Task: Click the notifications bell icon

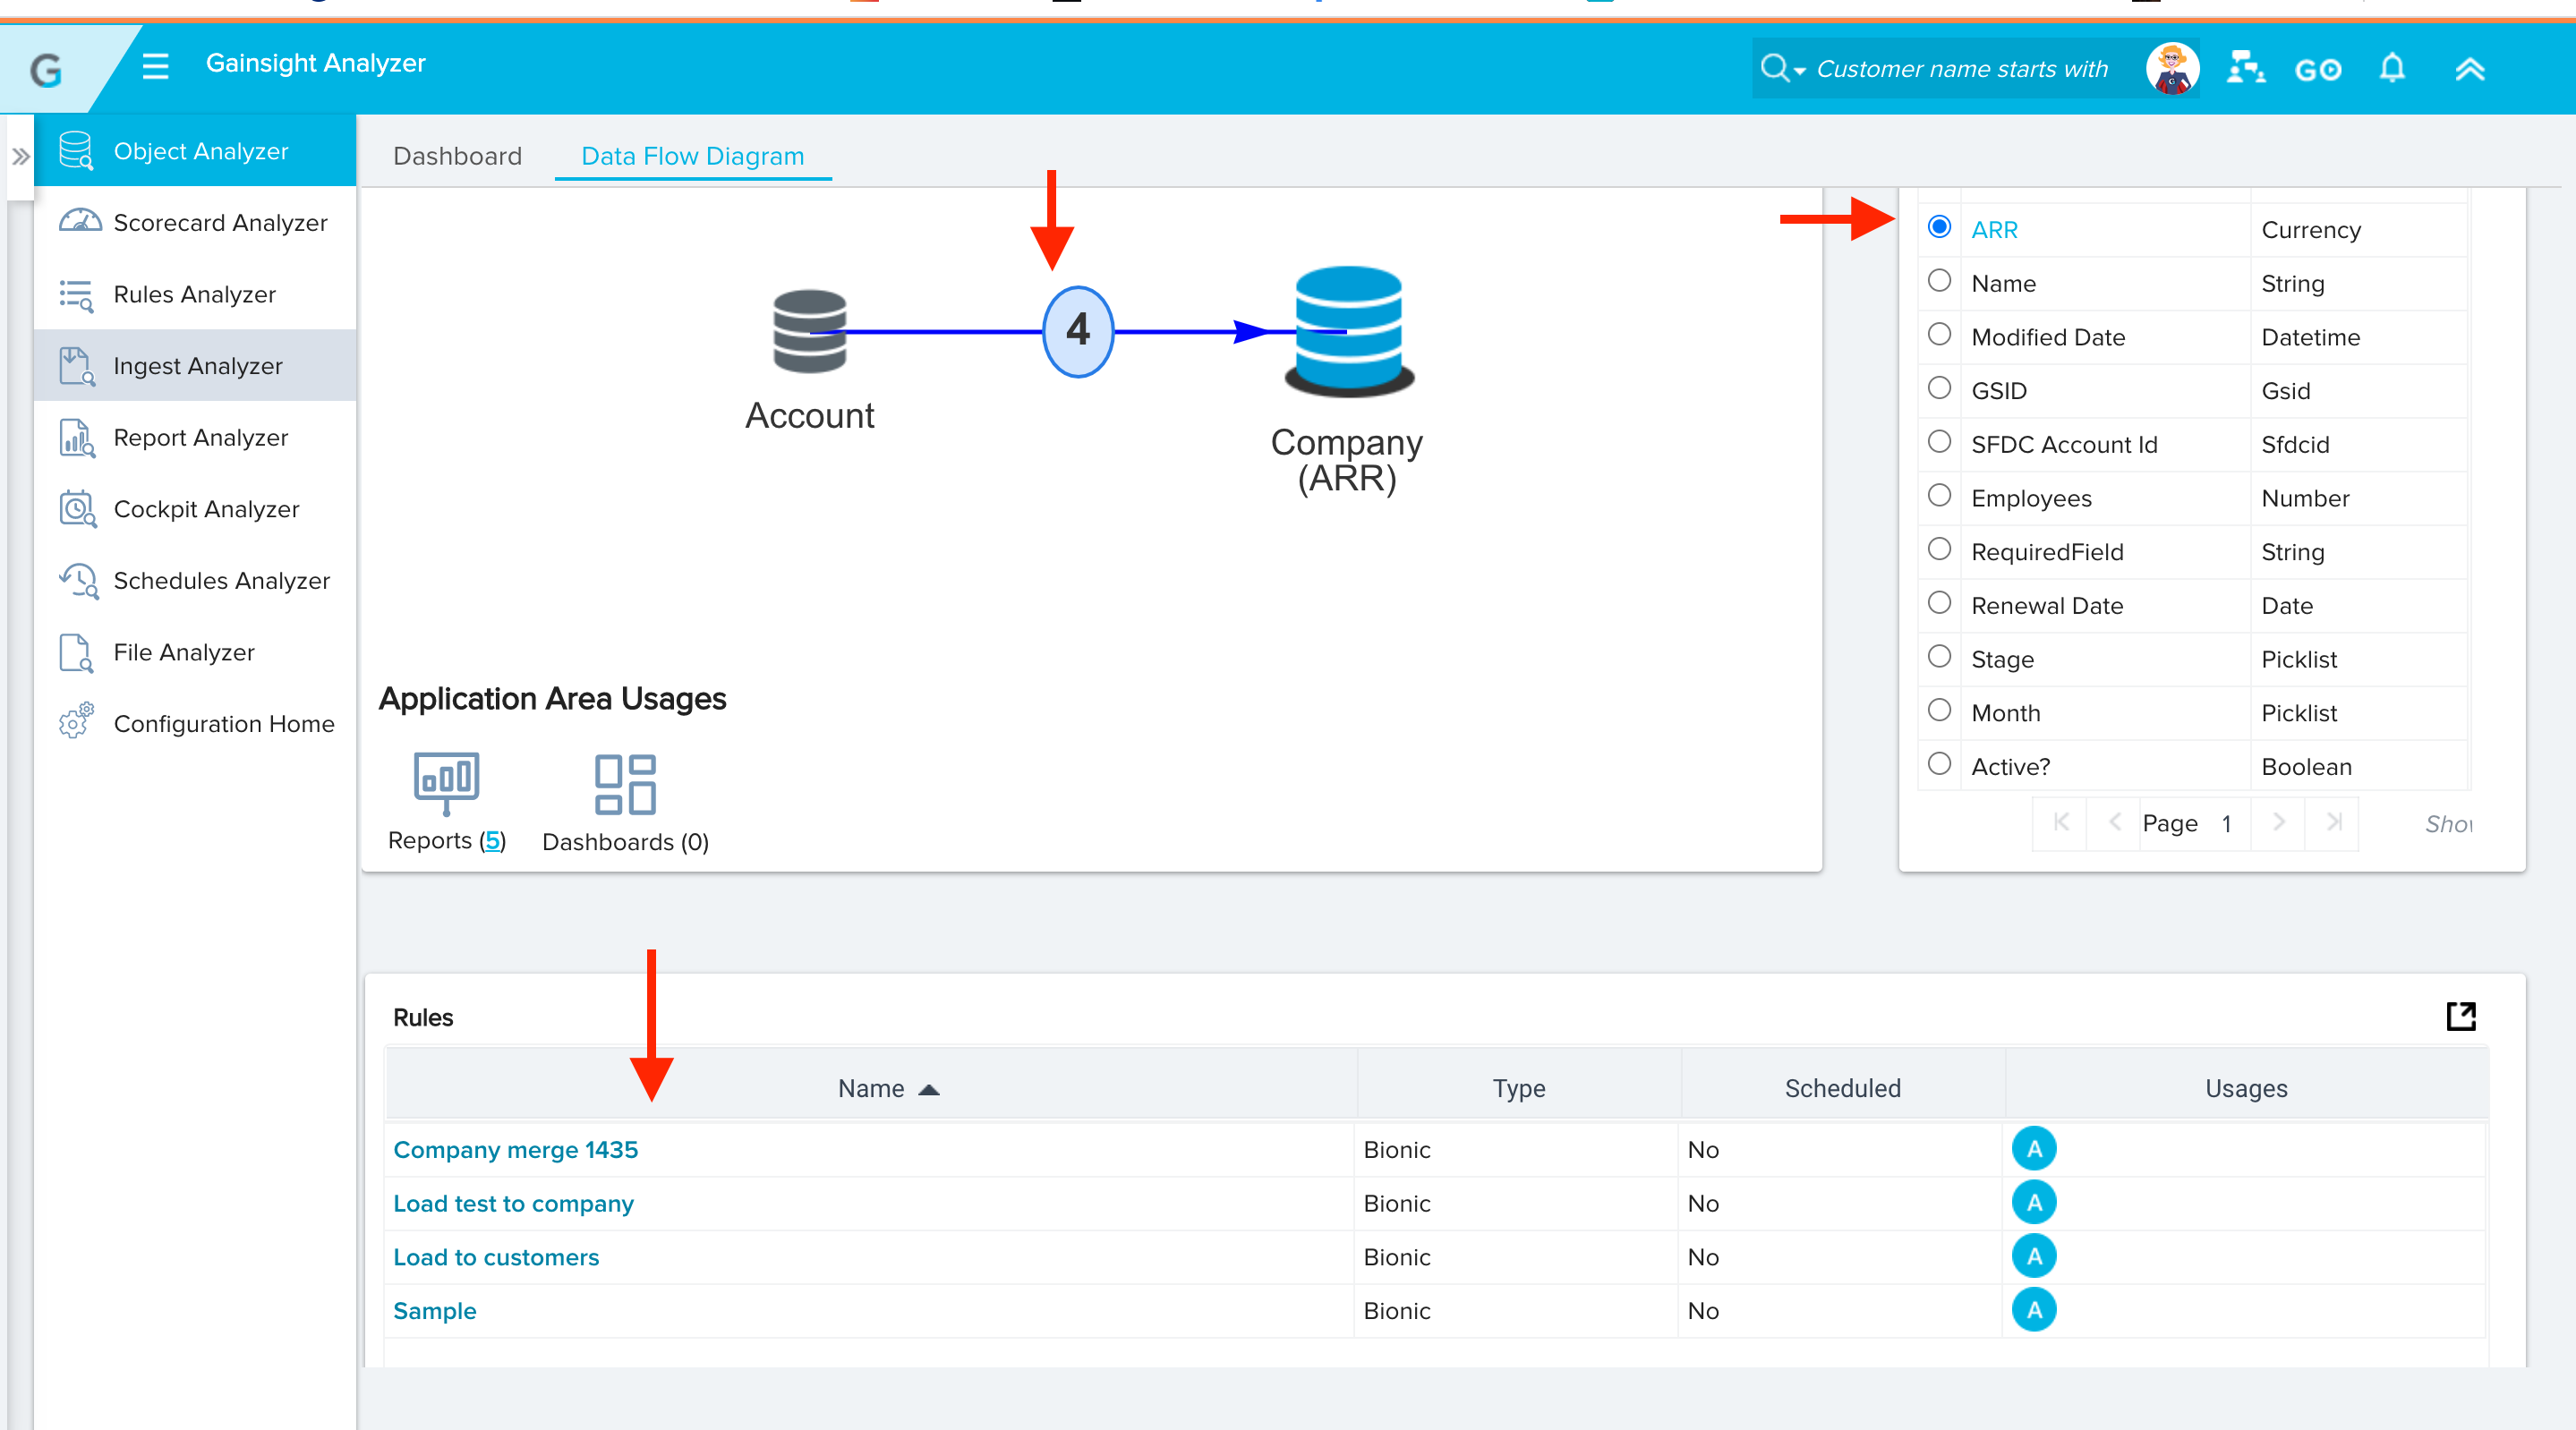Action: [x=2391, y=68]
